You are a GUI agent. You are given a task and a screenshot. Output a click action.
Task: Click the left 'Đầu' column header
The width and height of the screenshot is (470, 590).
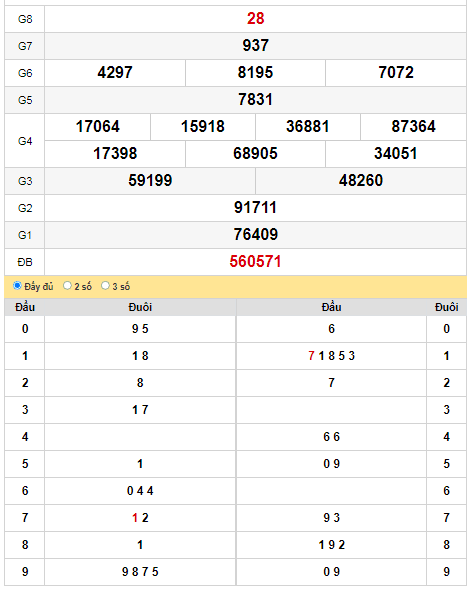(25, 307)
